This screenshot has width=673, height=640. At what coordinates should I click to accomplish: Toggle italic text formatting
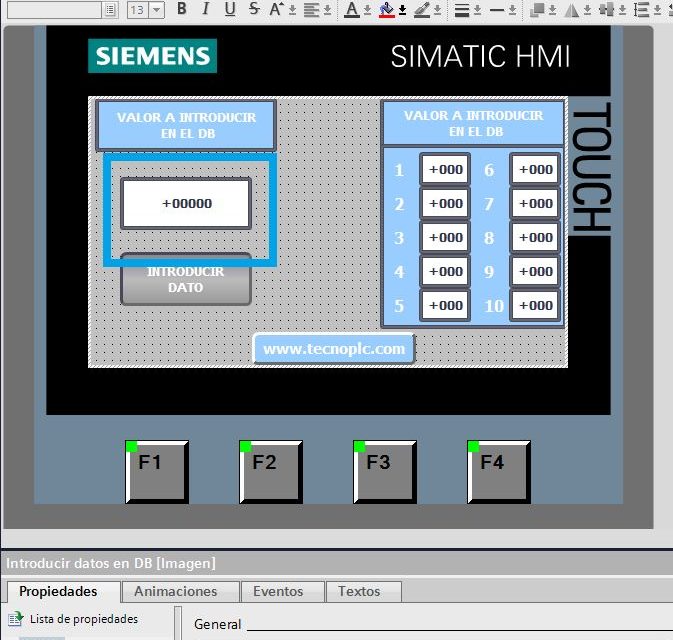point(206,9)
